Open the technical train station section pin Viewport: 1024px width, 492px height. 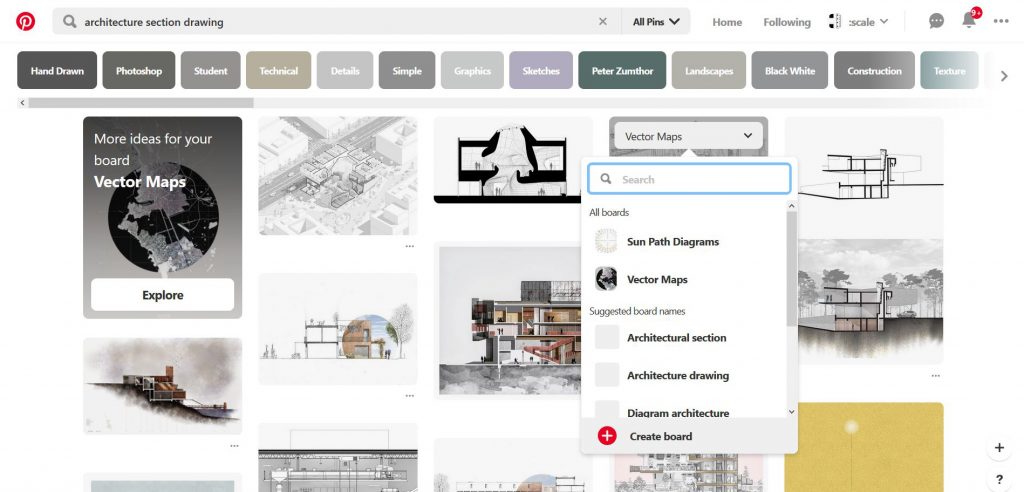(338, 457)
